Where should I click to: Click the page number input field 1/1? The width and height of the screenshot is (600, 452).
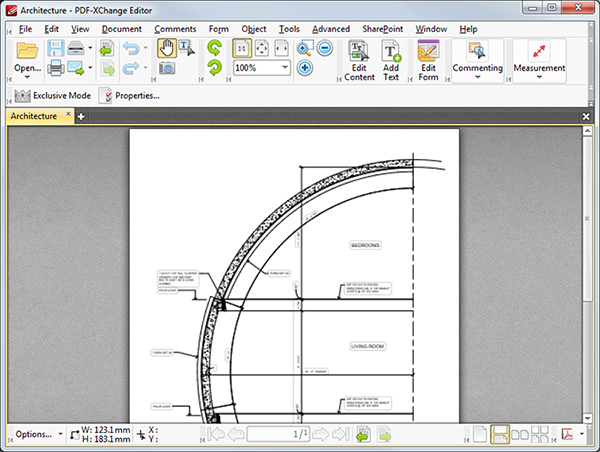279,434
